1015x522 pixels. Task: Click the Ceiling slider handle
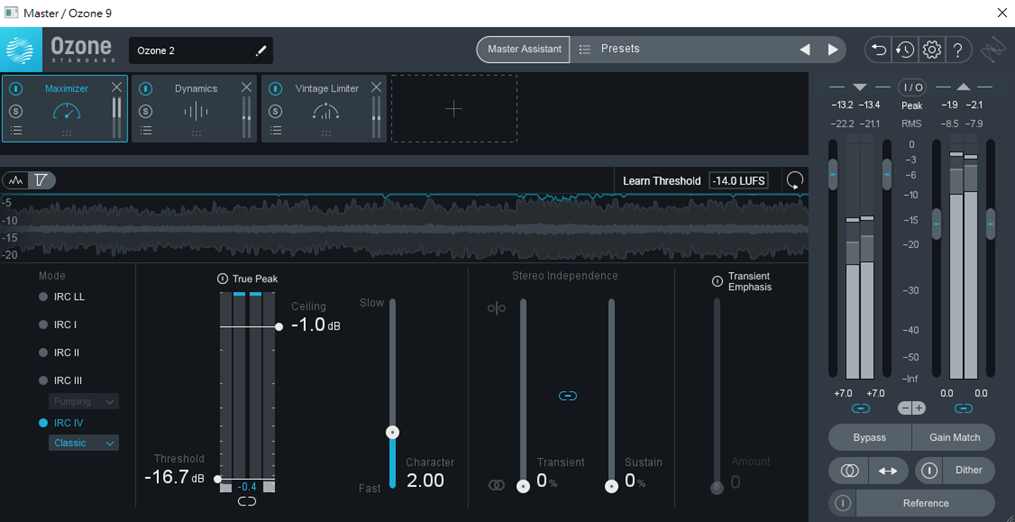279,326
